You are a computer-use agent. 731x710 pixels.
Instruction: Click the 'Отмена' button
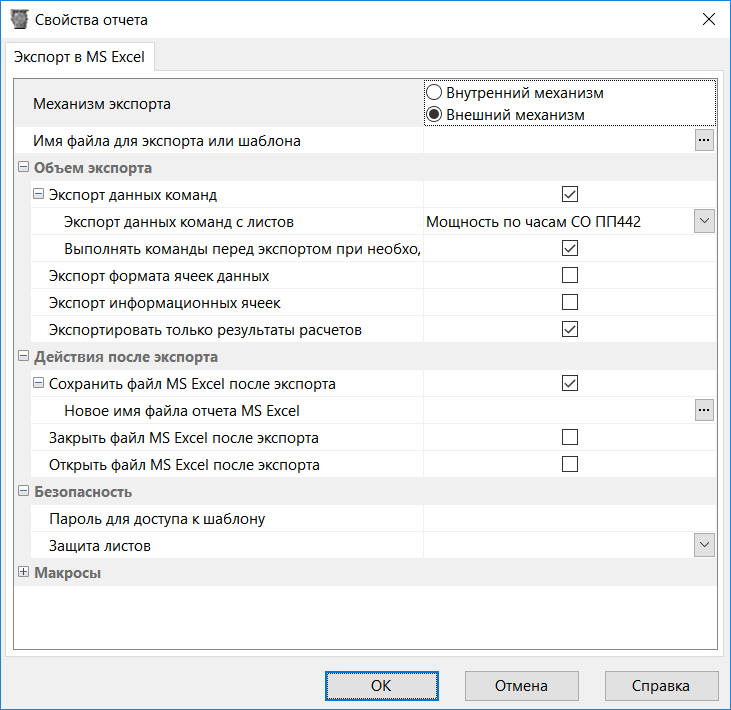click(x=521, y=686)
